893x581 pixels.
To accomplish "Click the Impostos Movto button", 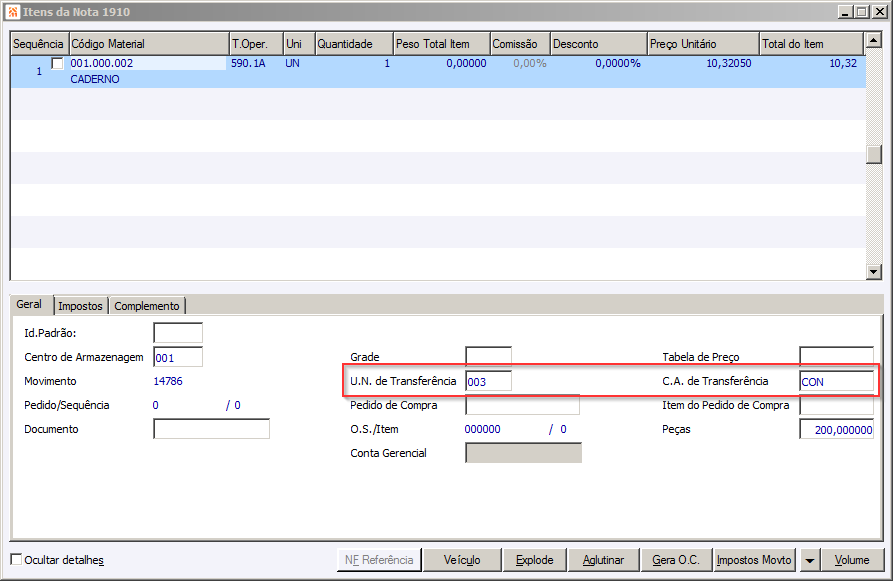I will (x=754, y=560).
